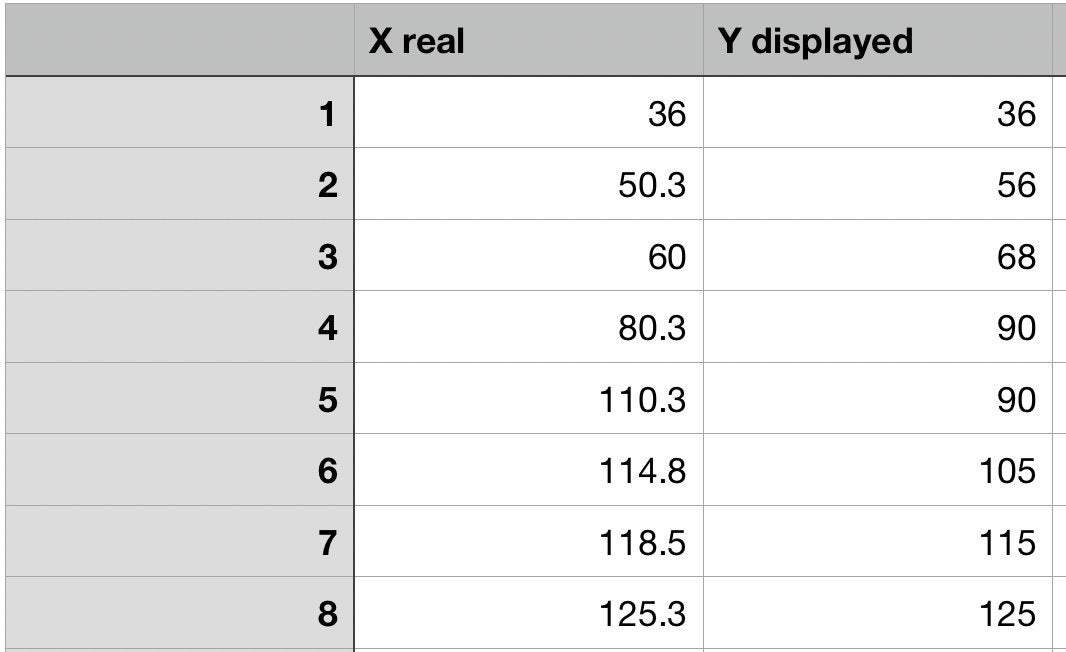Screen dimensions: 1066x652
Task: Click the Y displayed cell showing 68
Action: pyautogui.click(x=877, y=258)
